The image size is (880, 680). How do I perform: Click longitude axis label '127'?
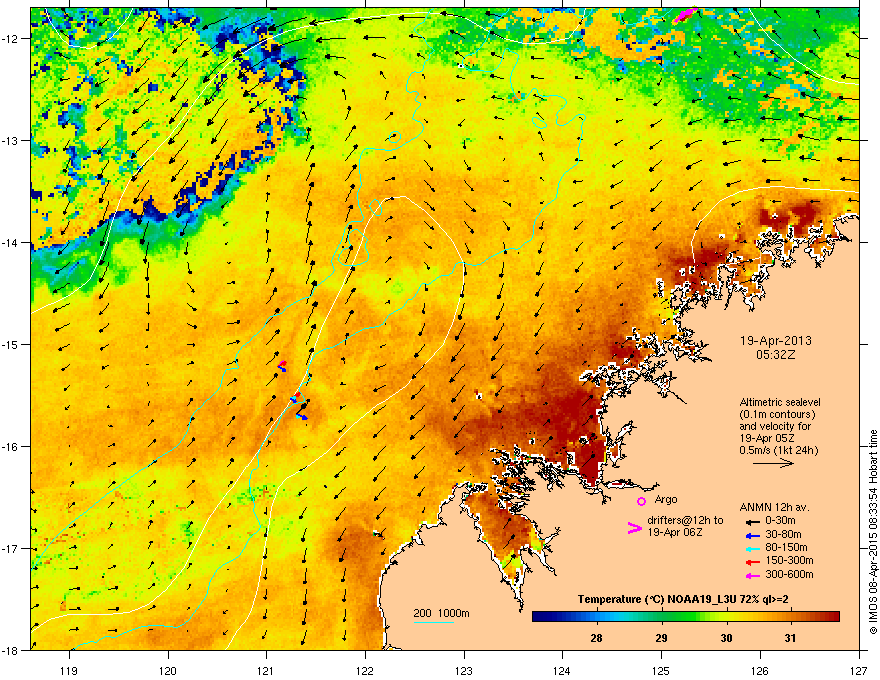pyautogui.click(x=859, y=670)
